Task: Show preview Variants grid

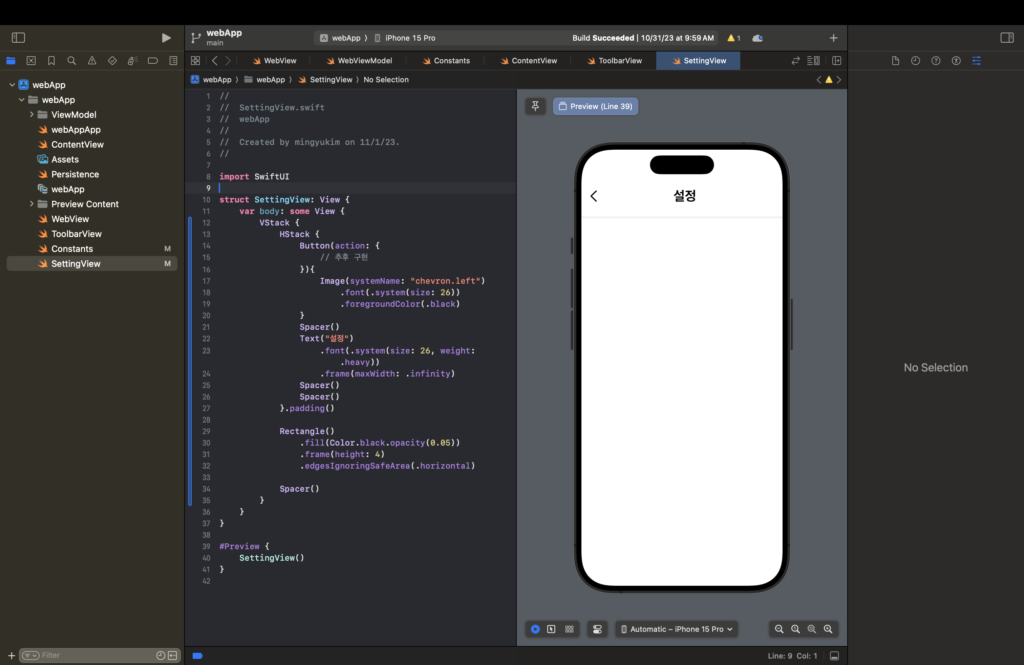Action: coord(569,629)
